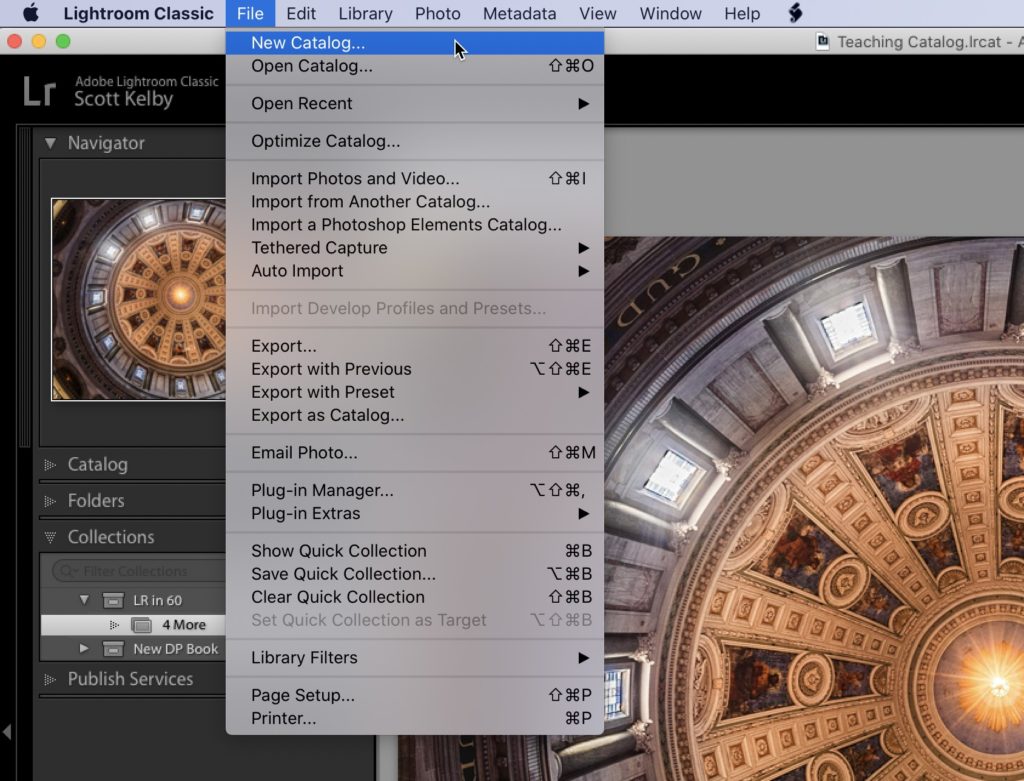Screen dimensions: 1024x781
Task: Select Import Photos and Video menu item
Action: coord(355,179)
